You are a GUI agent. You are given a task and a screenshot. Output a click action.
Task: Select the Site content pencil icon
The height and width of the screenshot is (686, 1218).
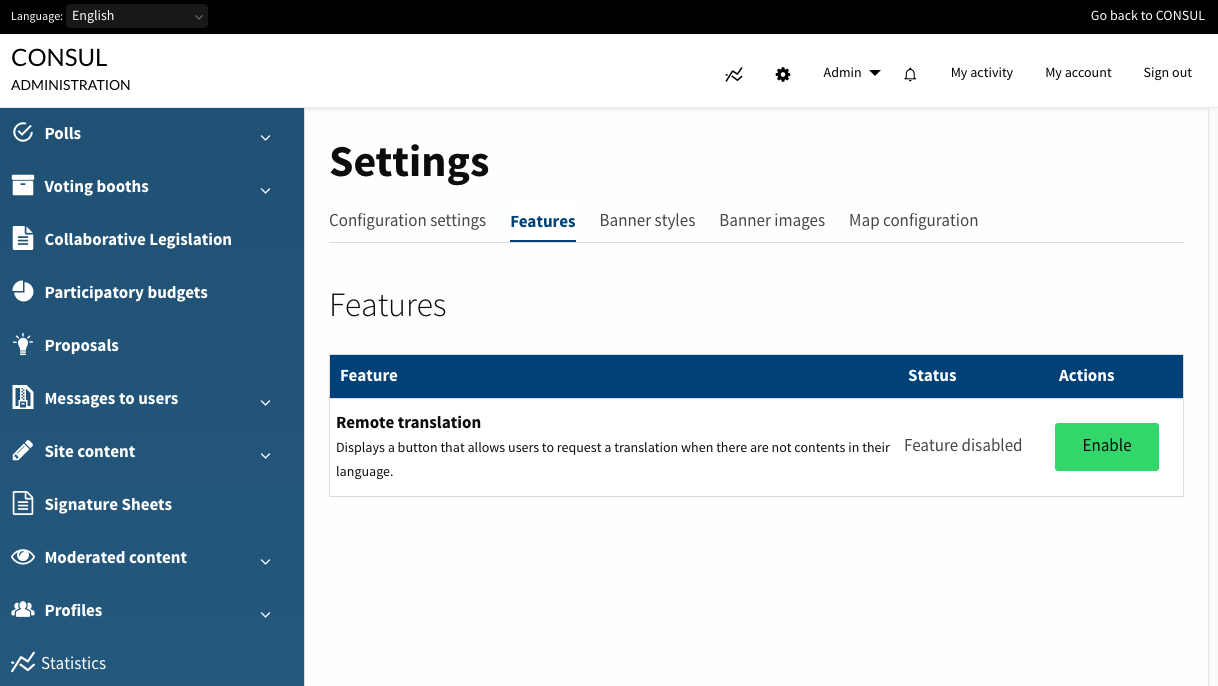pyautogui.click(x=21, y=448)
